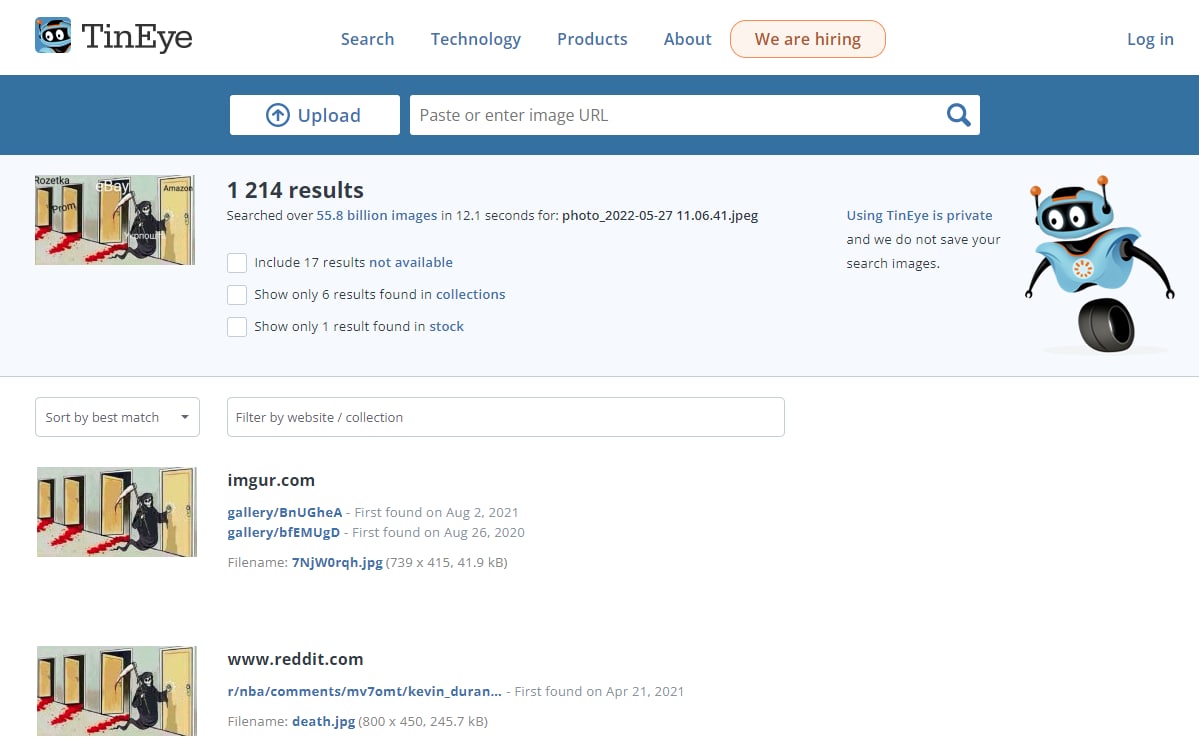Click the Log in link

coord(1150,39)
